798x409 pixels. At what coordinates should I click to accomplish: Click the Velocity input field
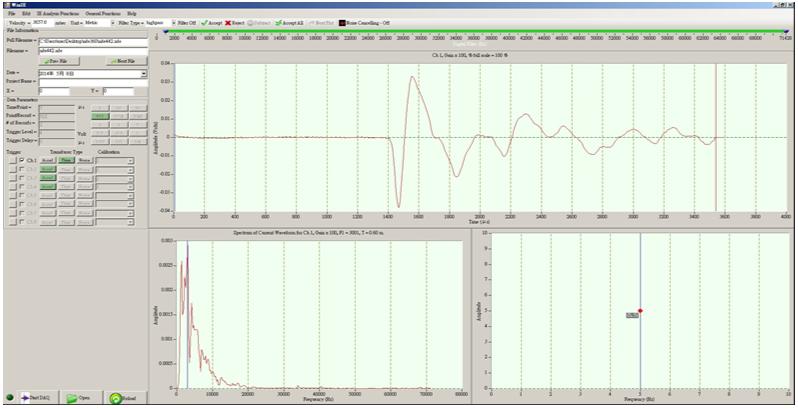coord(43,21)
